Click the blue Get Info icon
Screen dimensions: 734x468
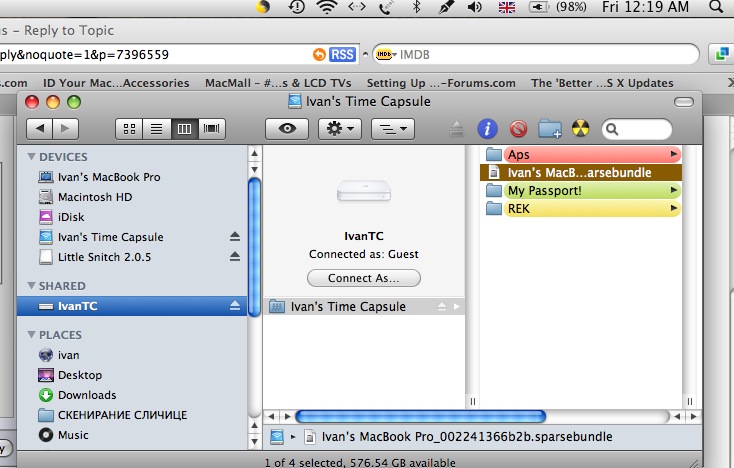pos(487,128)
